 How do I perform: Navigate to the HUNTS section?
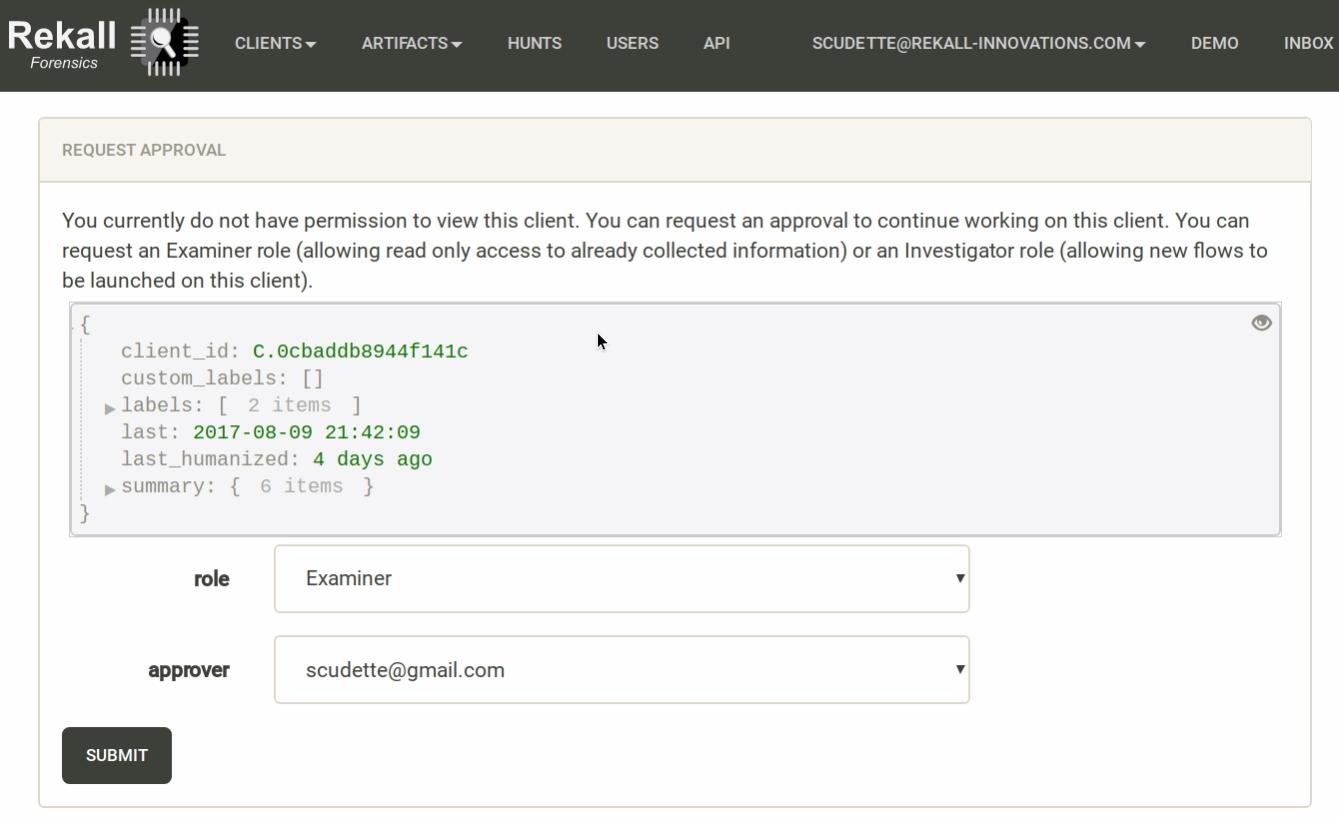click(534, 43)
